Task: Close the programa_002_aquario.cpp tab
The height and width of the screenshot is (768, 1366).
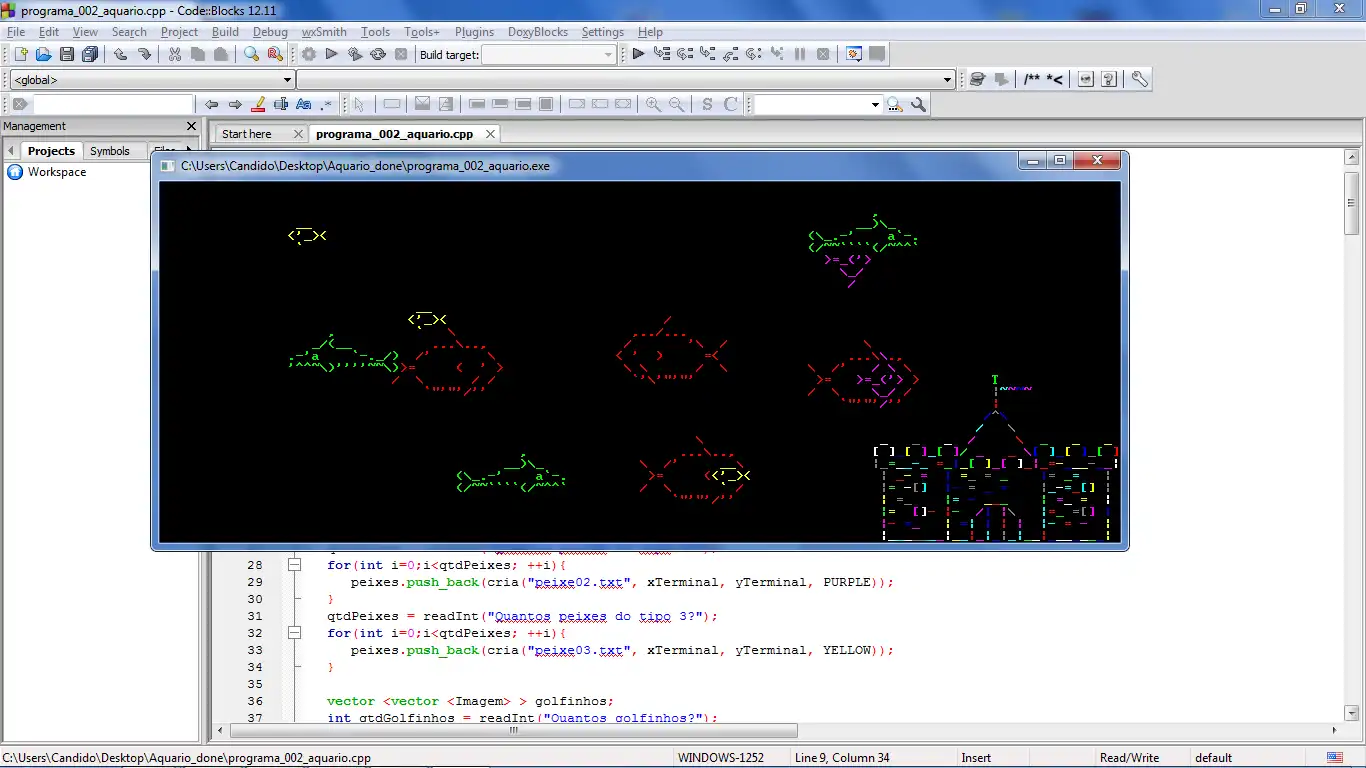Action: 490,134
